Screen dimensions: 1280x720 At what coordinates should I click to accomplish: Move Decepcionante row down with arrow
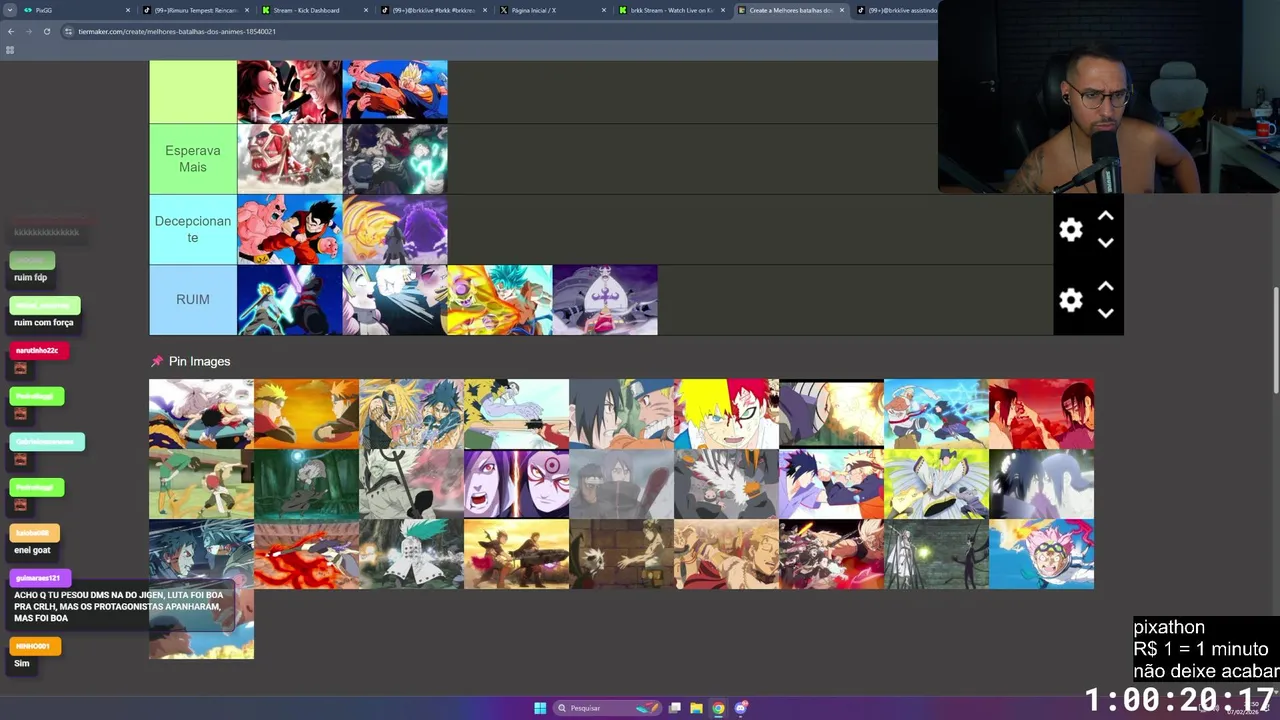pyautogui.click(x=1105, y=243)
